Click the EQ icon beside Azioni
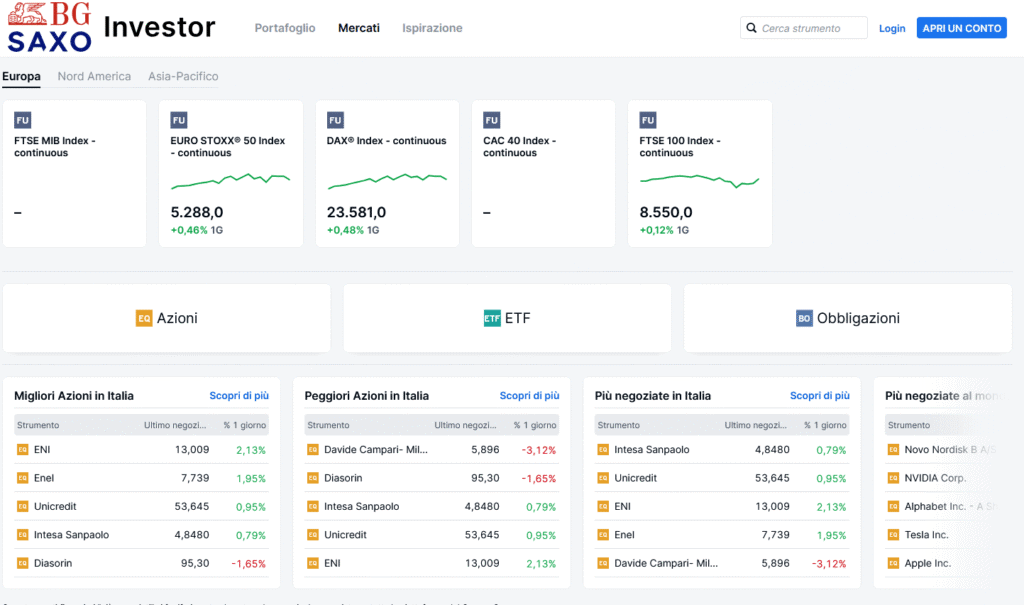 point(144,318)
